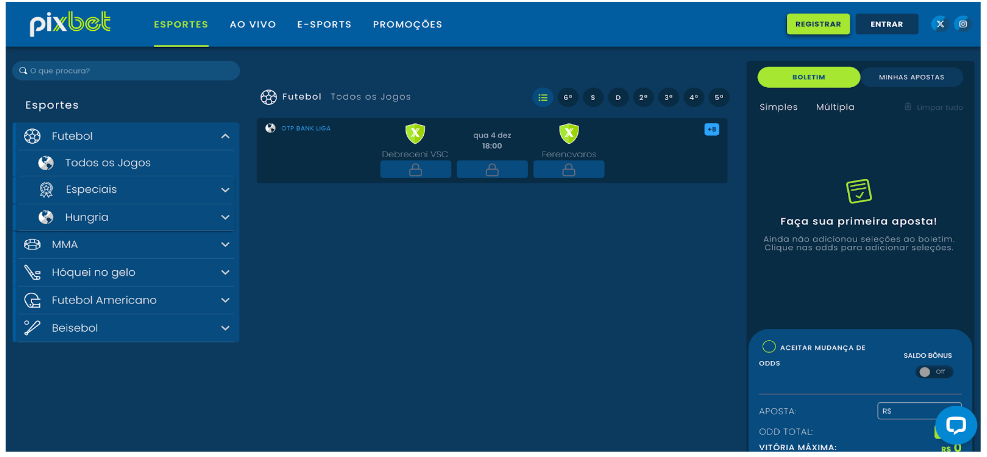The height and width of the screenshot is (457, 987).
Task: Click the Hóquei no gelo stick icon
Action: [32, 273]
